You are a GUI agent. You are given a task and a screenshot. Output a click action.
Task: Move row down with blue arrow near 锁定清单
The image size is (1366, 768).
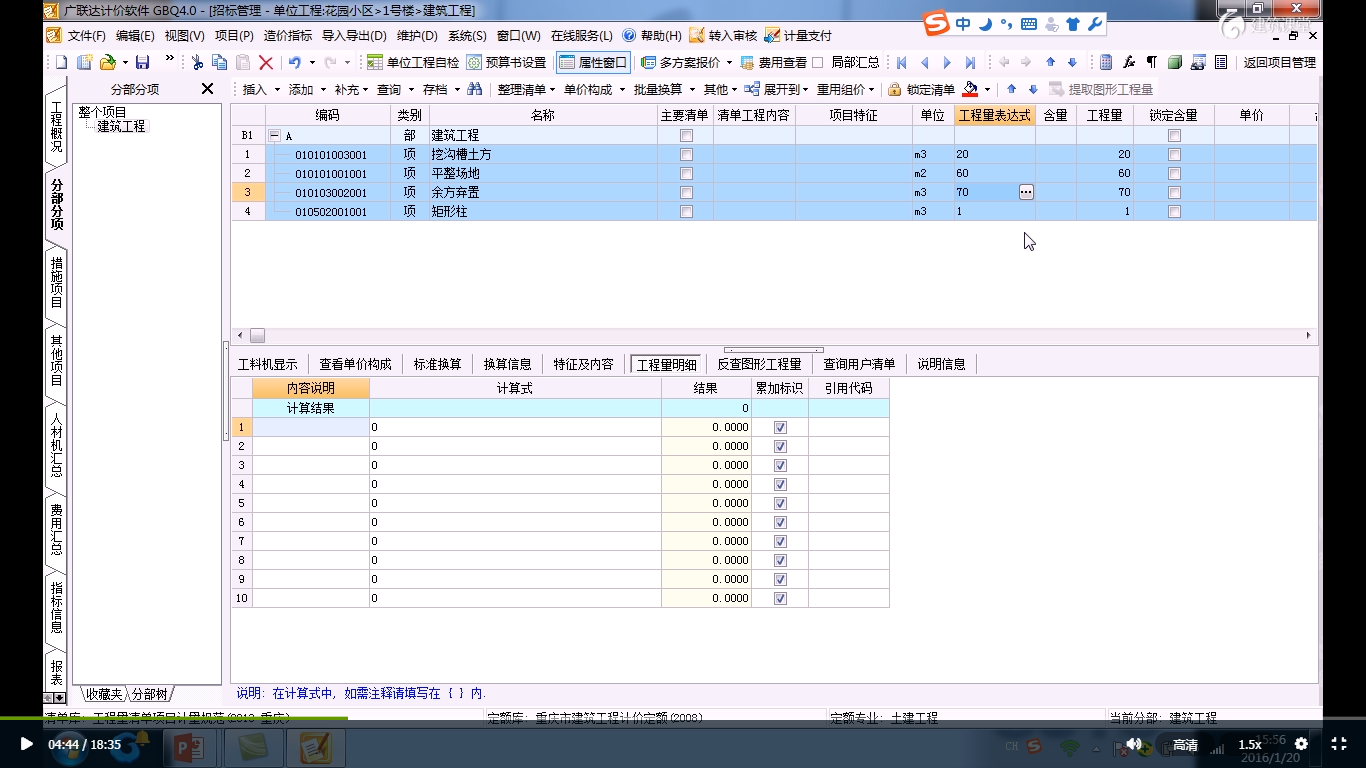point(1033,89)
